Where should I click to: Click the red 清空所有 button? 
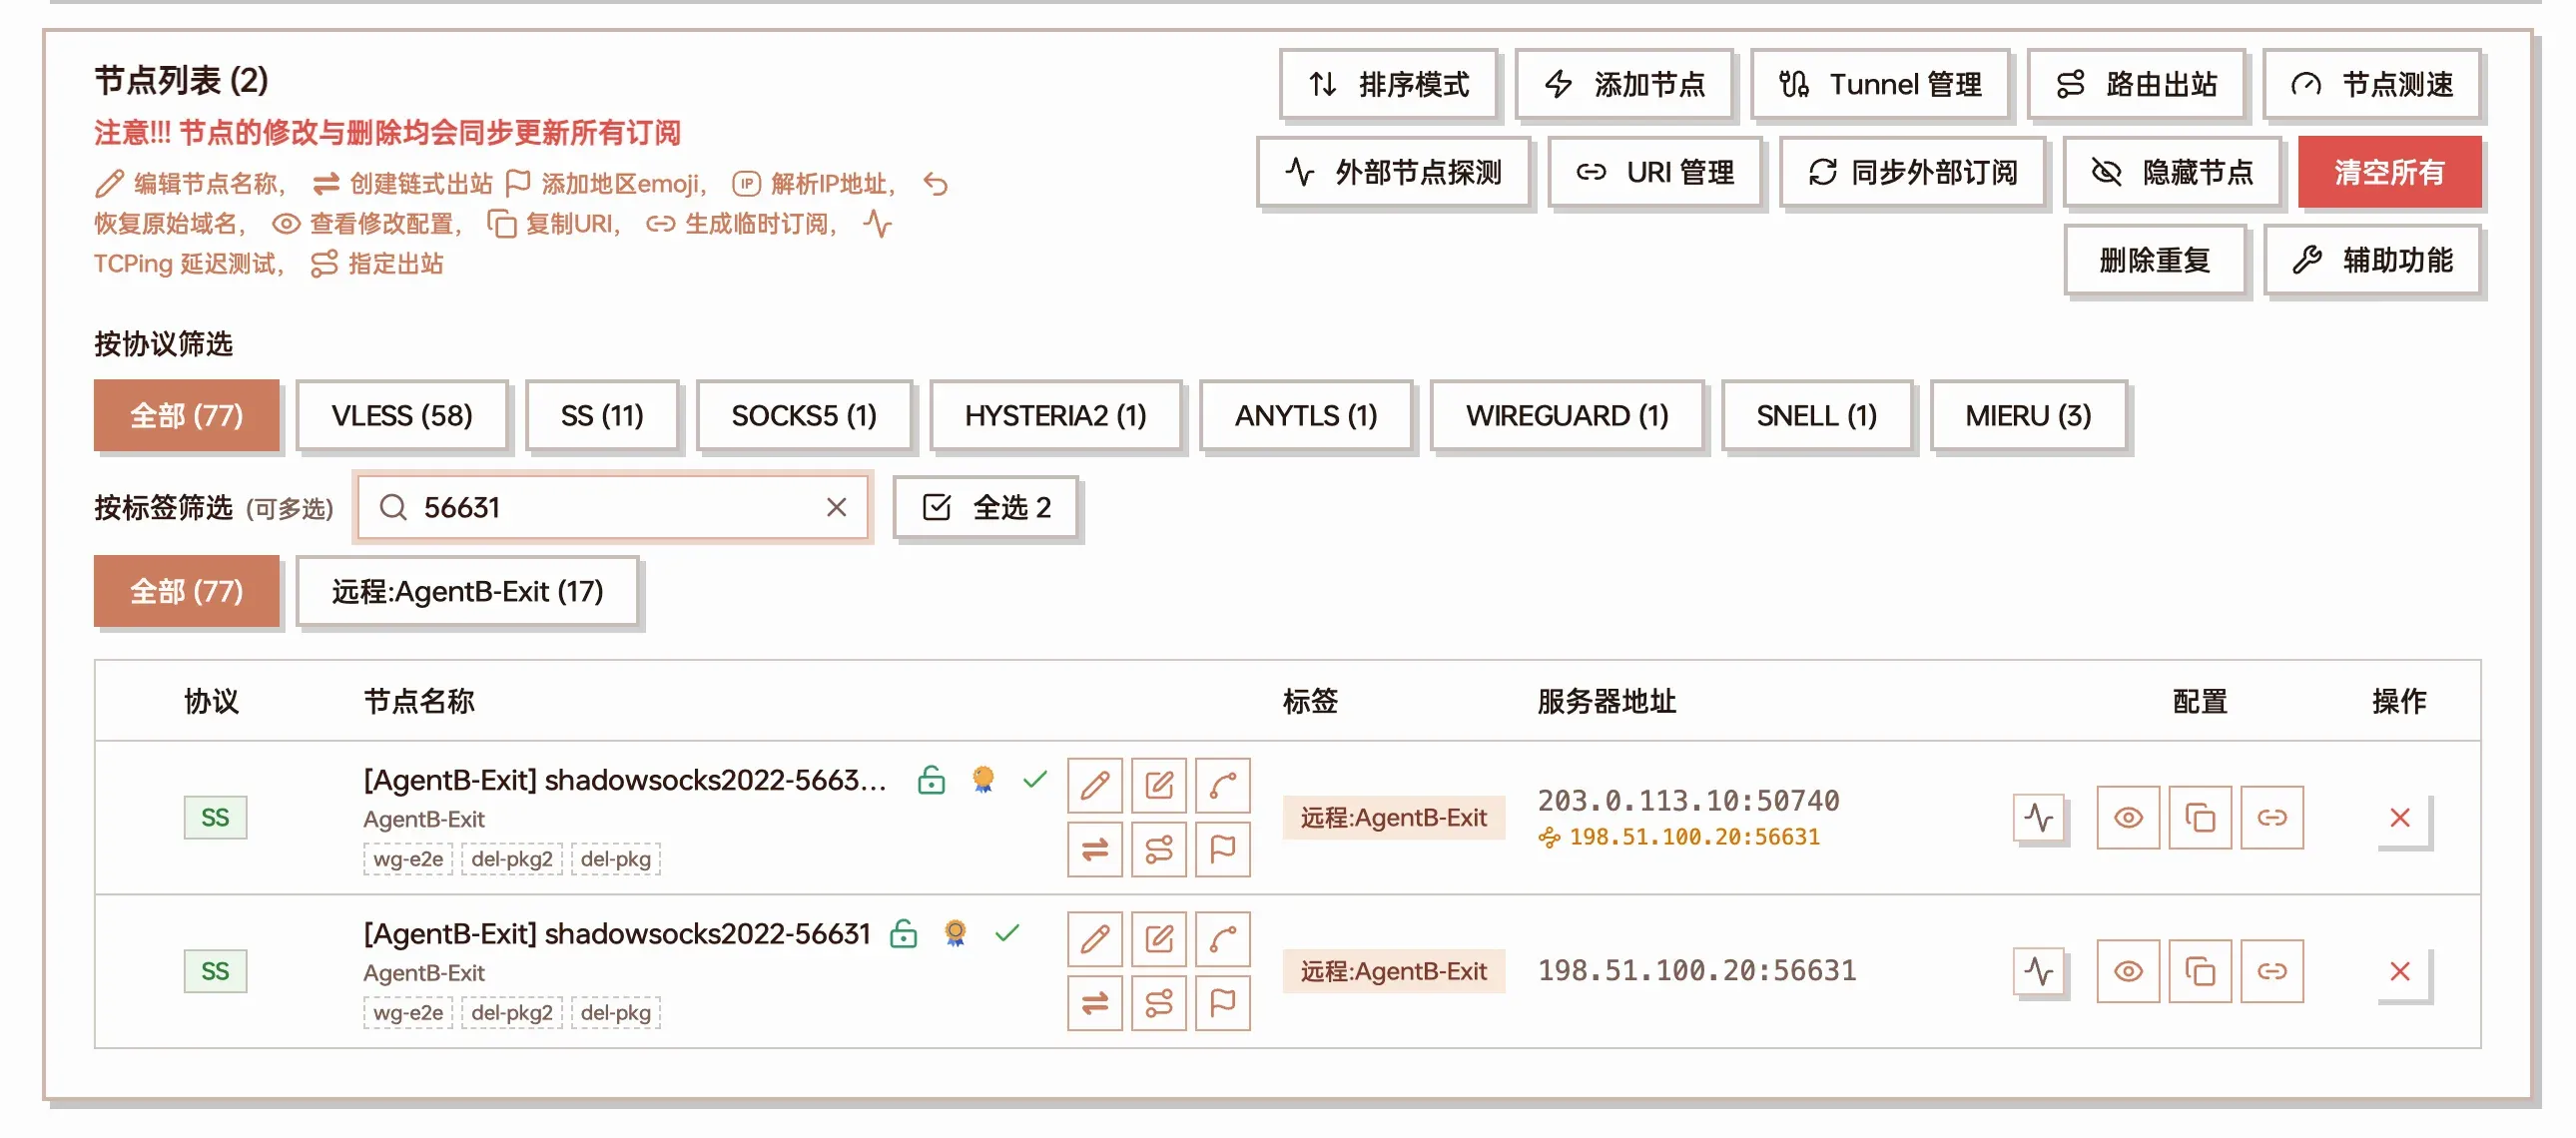click(2389, 172)
